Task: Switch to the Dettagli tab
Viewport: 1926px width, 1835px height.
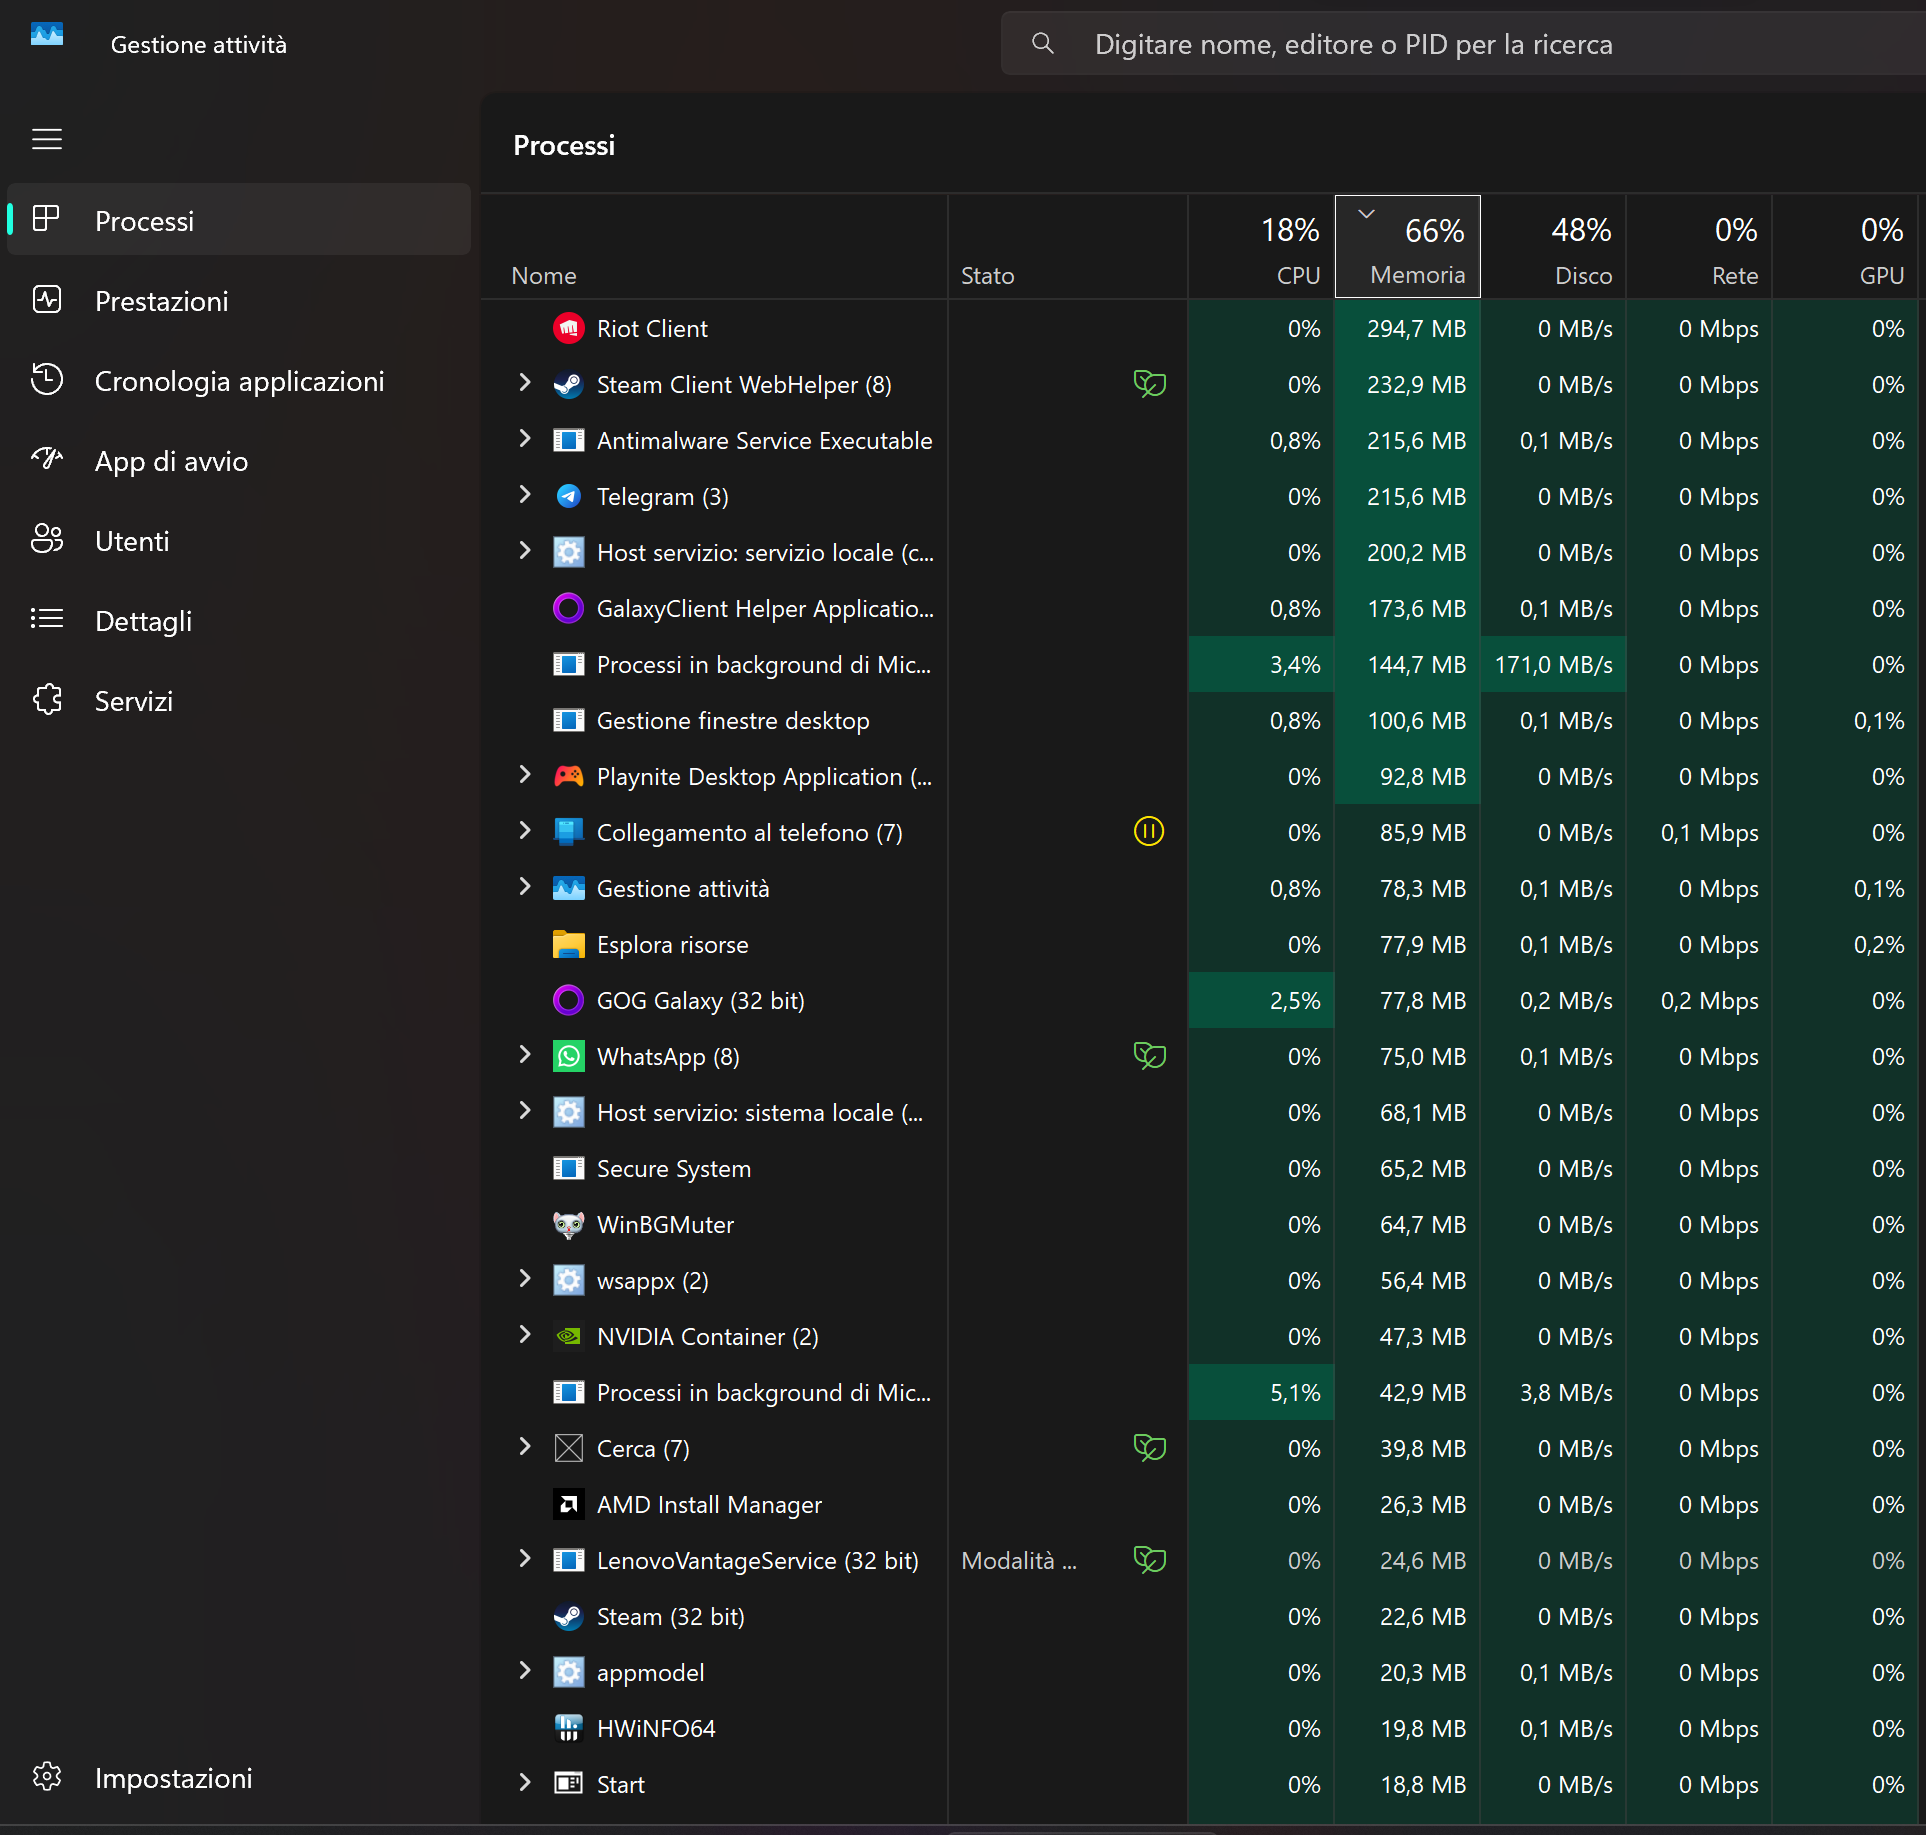Action: point(143,621)
